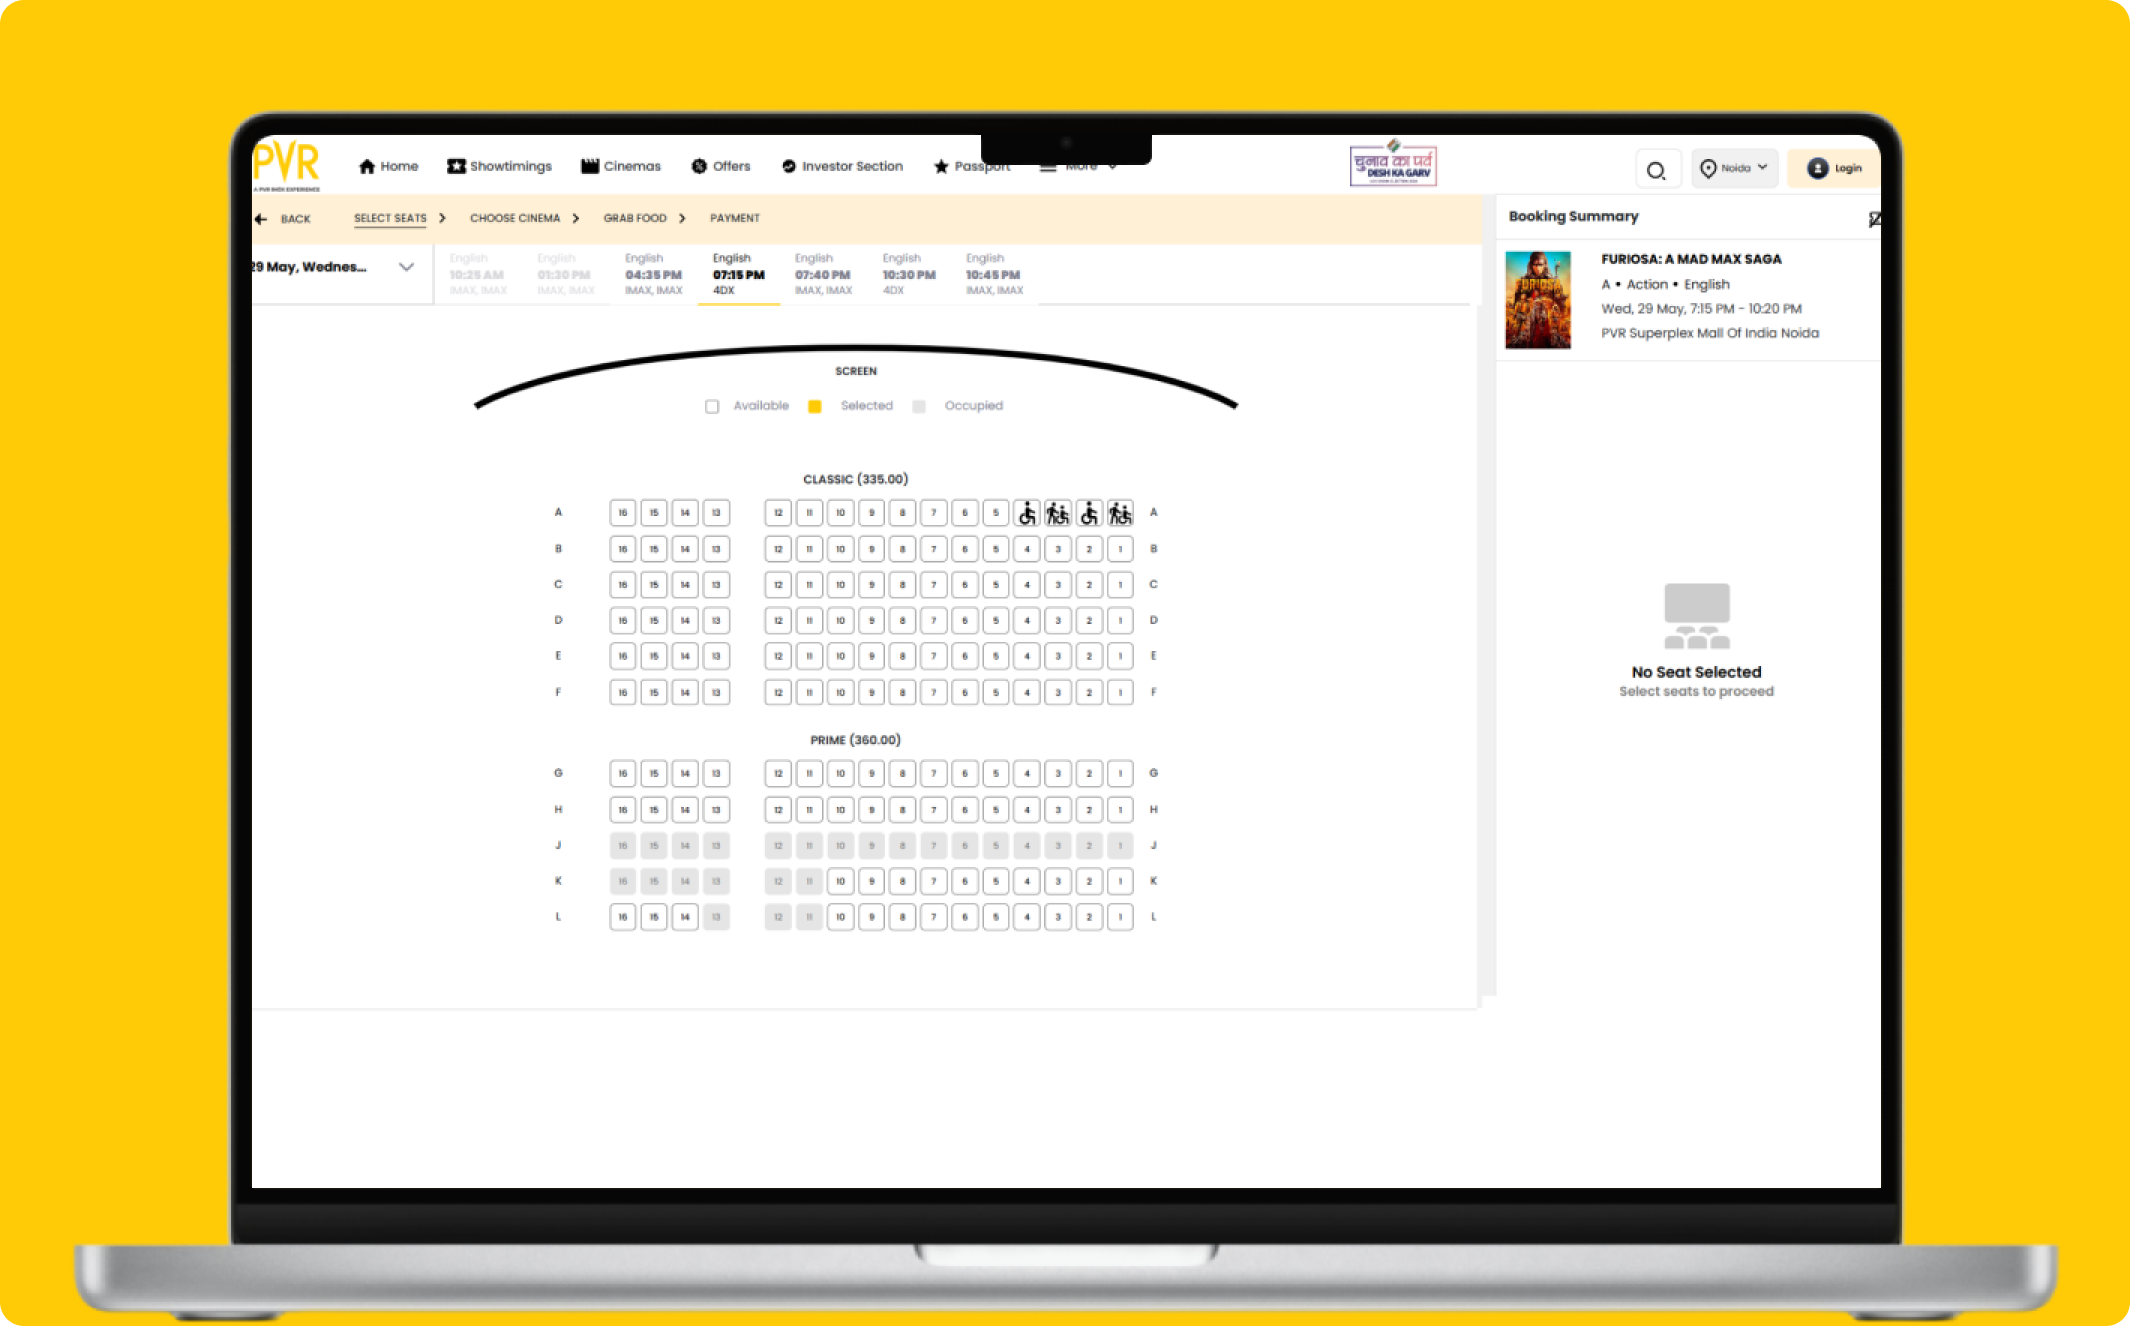Screen dimensions: 2130x1326
Task: Open Investor Section from the nav
Action: tap(842, 166)
